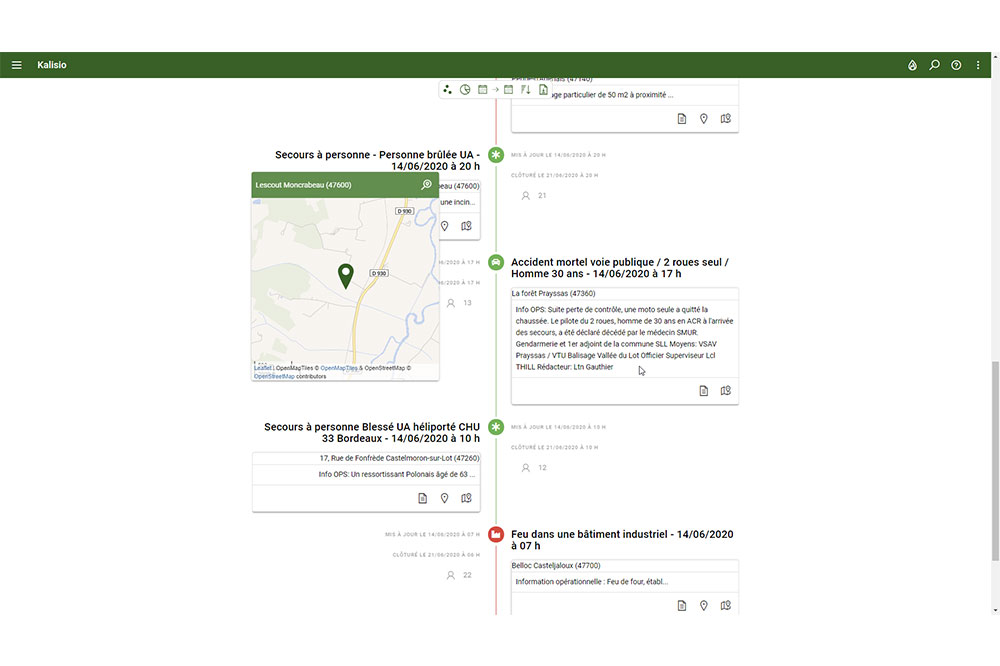Click the scrollbar up arrow
The height and width of the screenshot is (666, 1000).
996,57
